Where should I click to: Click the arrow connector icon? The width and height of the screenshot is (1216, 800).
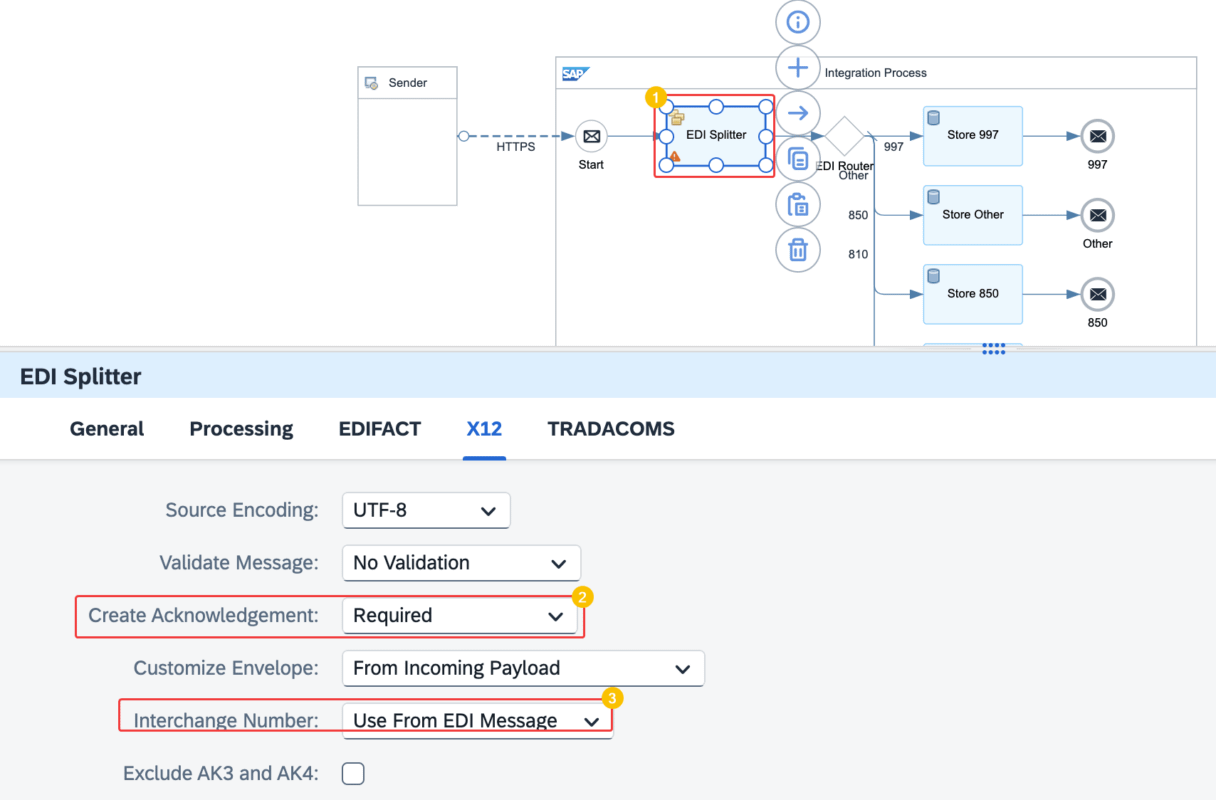[x=798, y=113]
